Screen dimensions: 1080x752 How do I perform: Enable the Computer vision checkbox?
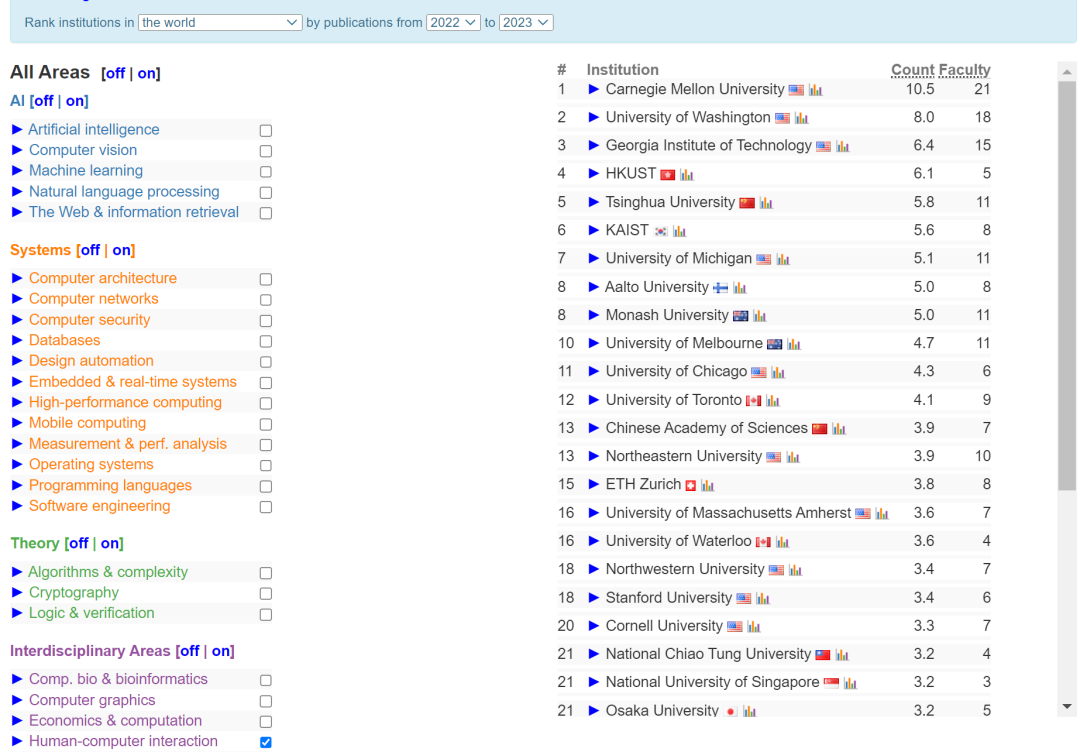pos(265,150)
